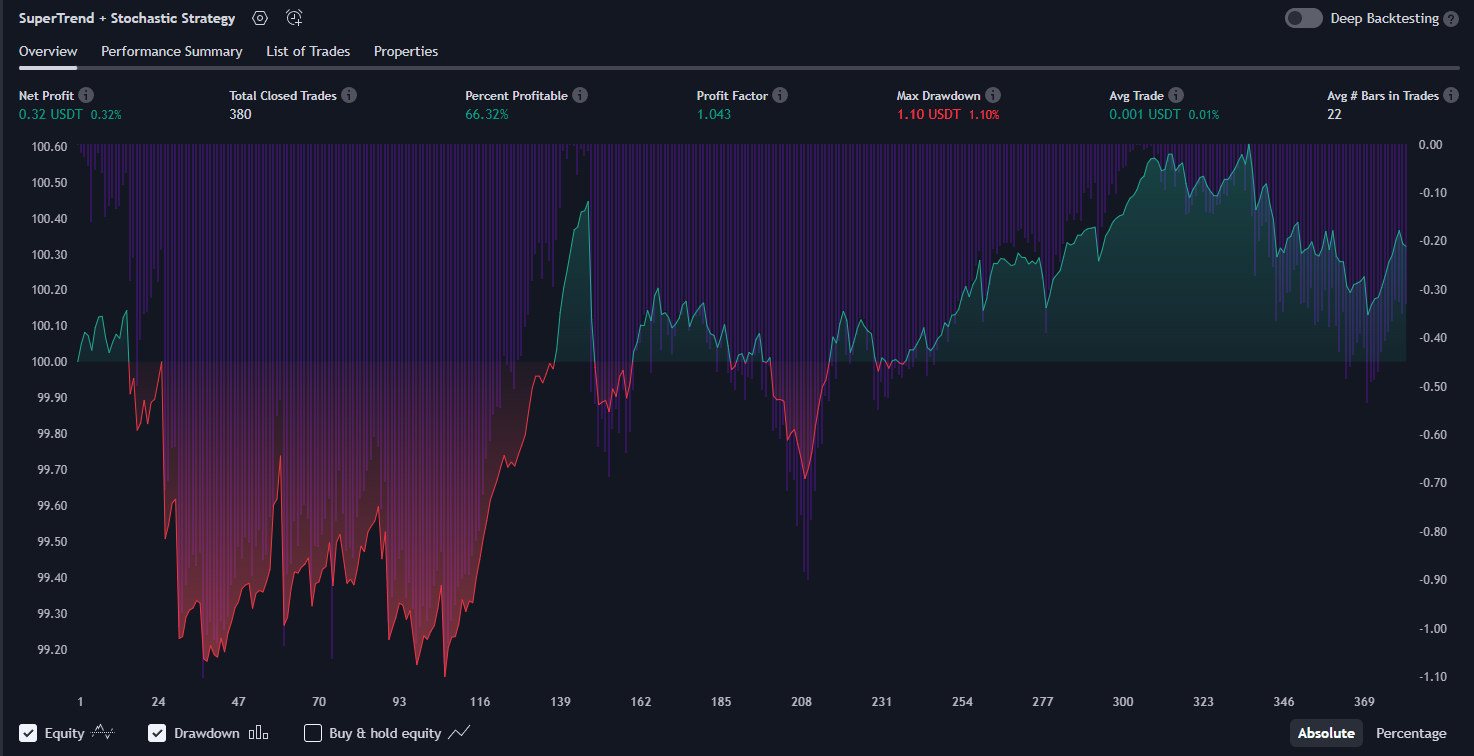Show Percent Profitable info icon

[x=580, y=95]
